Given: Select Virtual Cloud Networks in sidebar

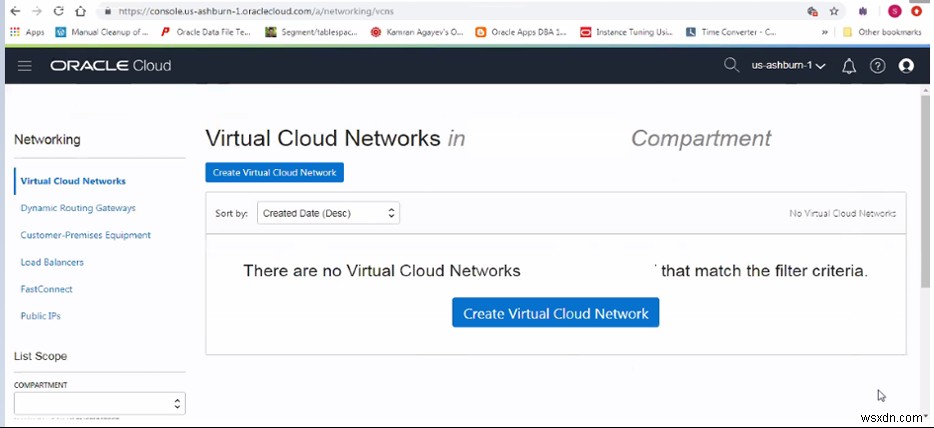Looking at the screenshot, I should click(73, 181).
